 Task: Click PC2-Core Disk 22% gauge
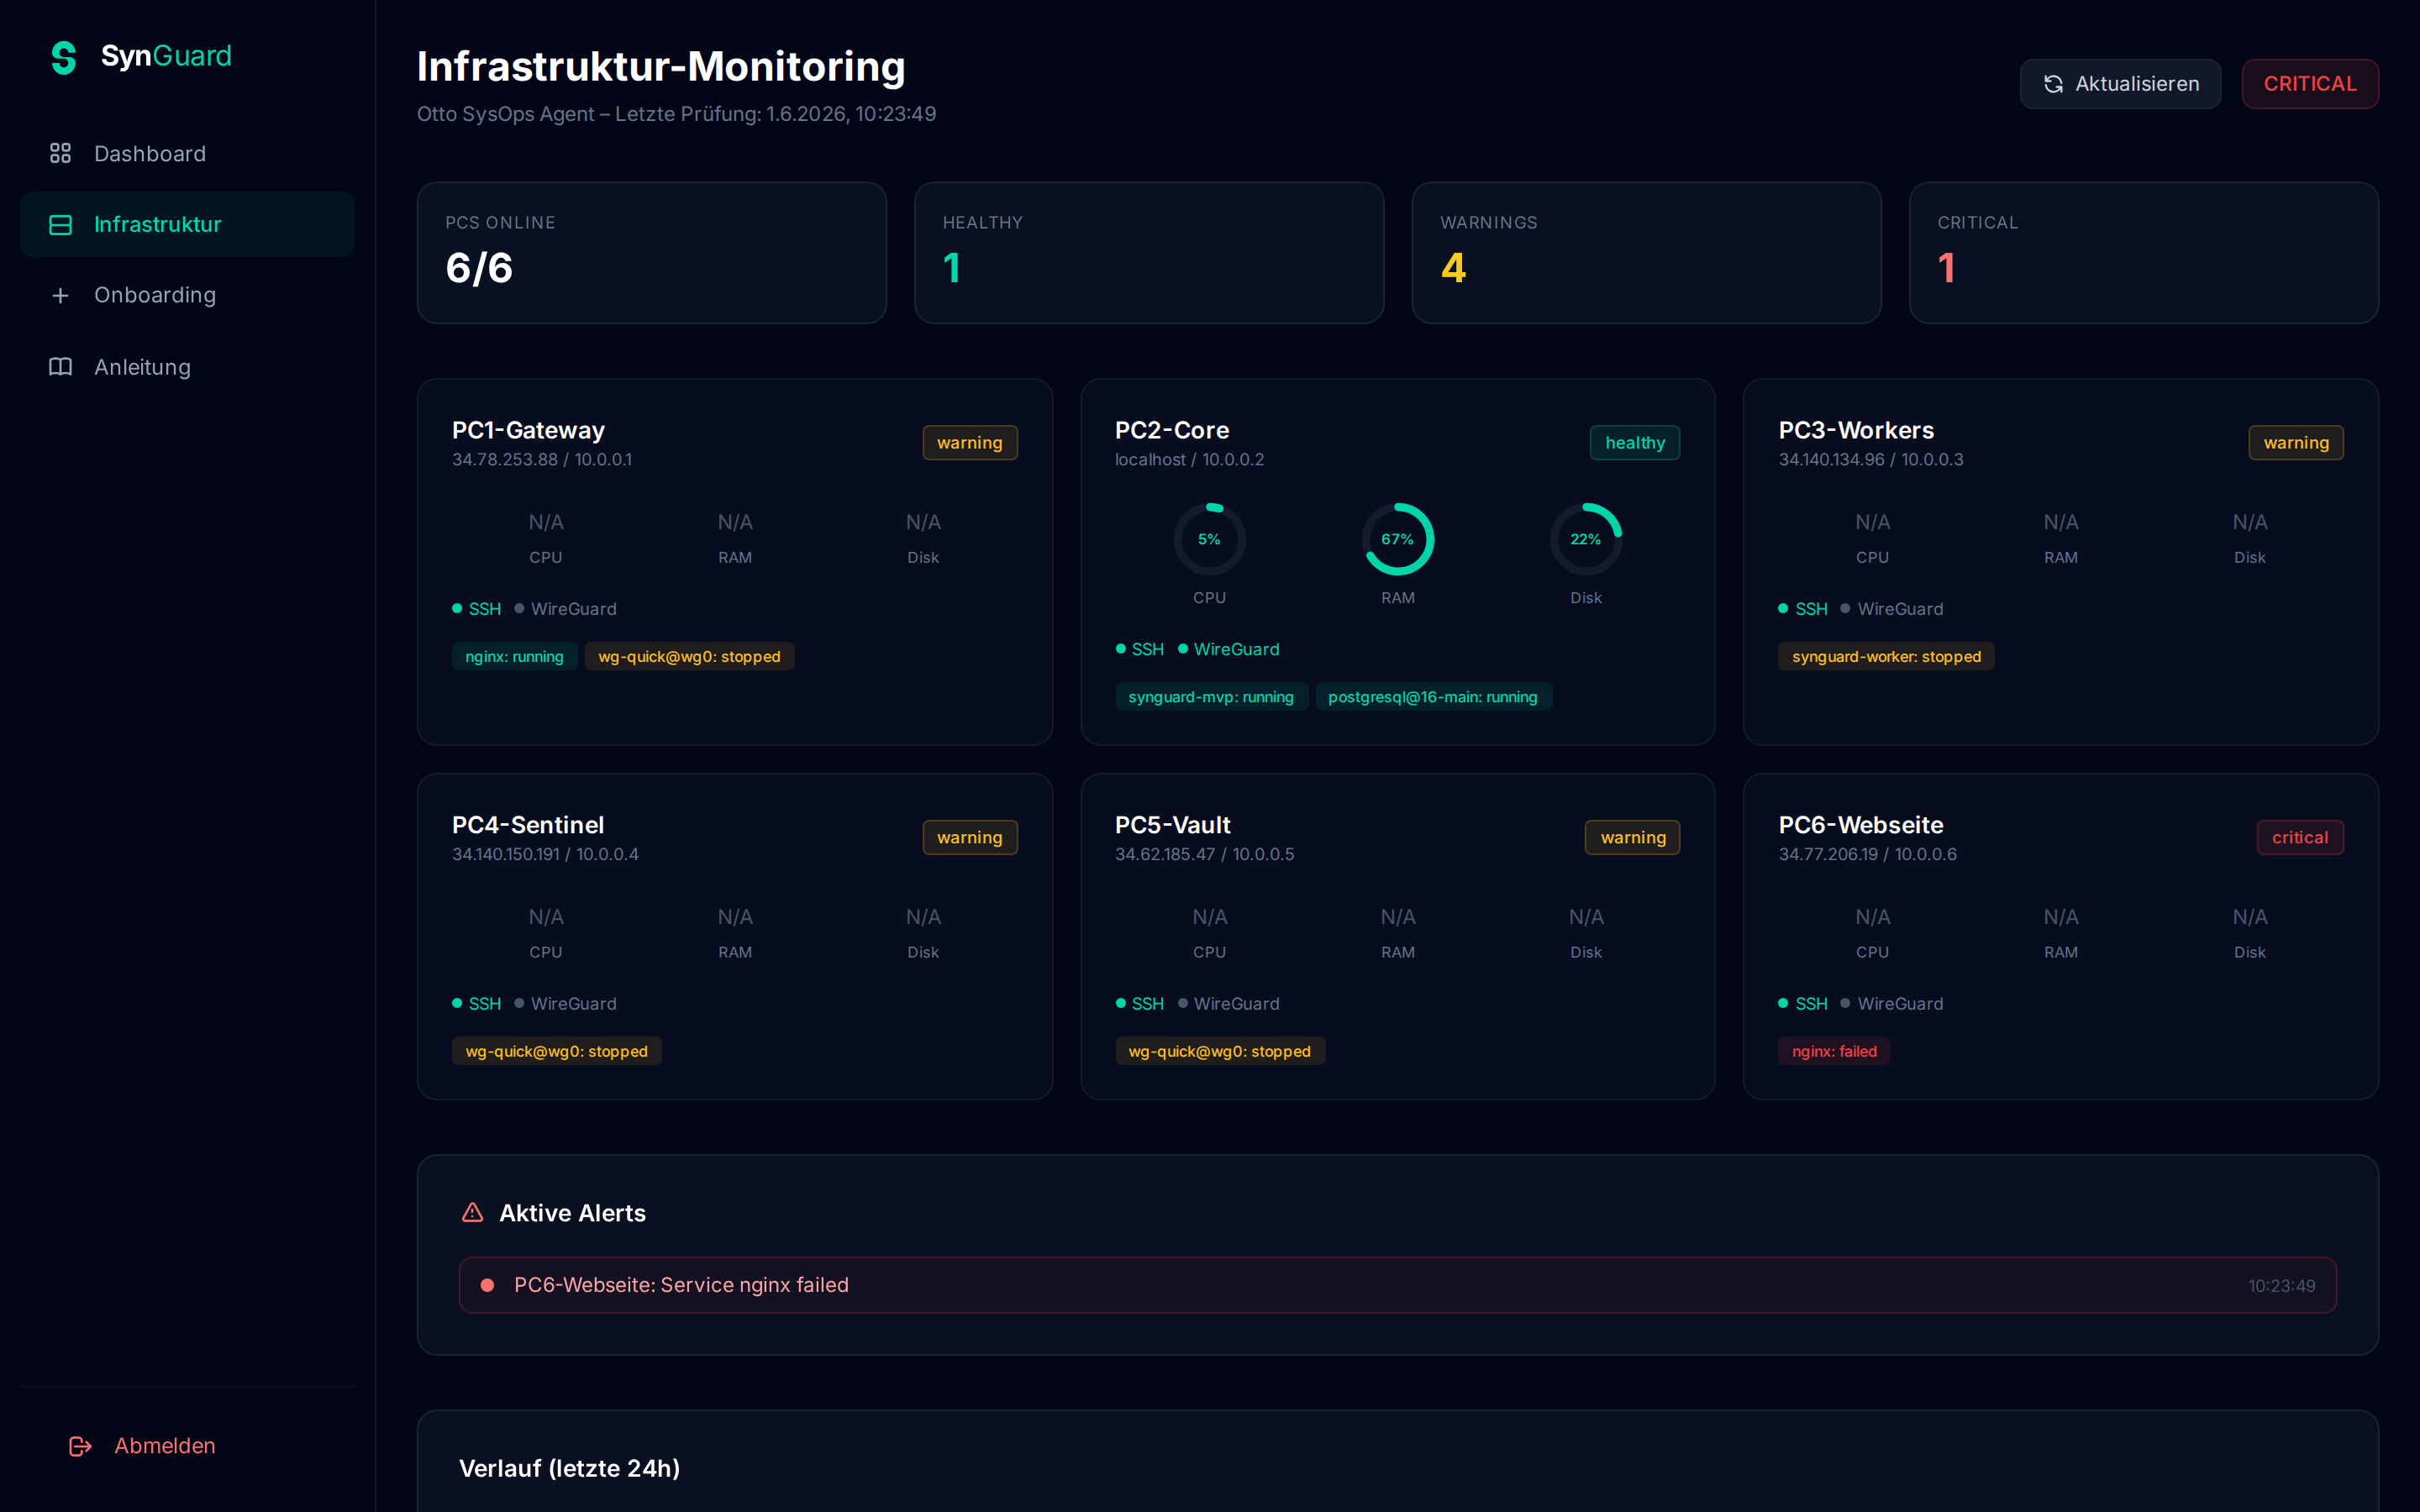(1586, 539)
